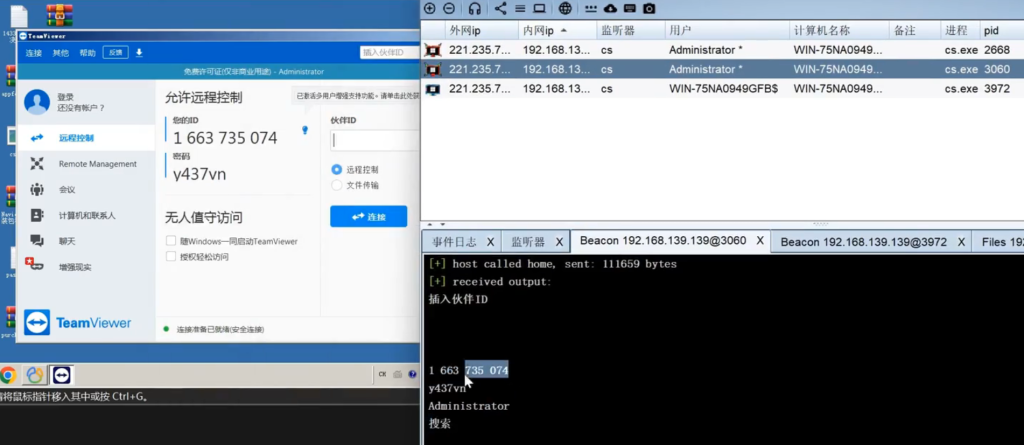Viewport: 1024px width, 445px height.
Task: Switch to 事件日志 tab
Action: pyautogui.click(x=454, y=242)
